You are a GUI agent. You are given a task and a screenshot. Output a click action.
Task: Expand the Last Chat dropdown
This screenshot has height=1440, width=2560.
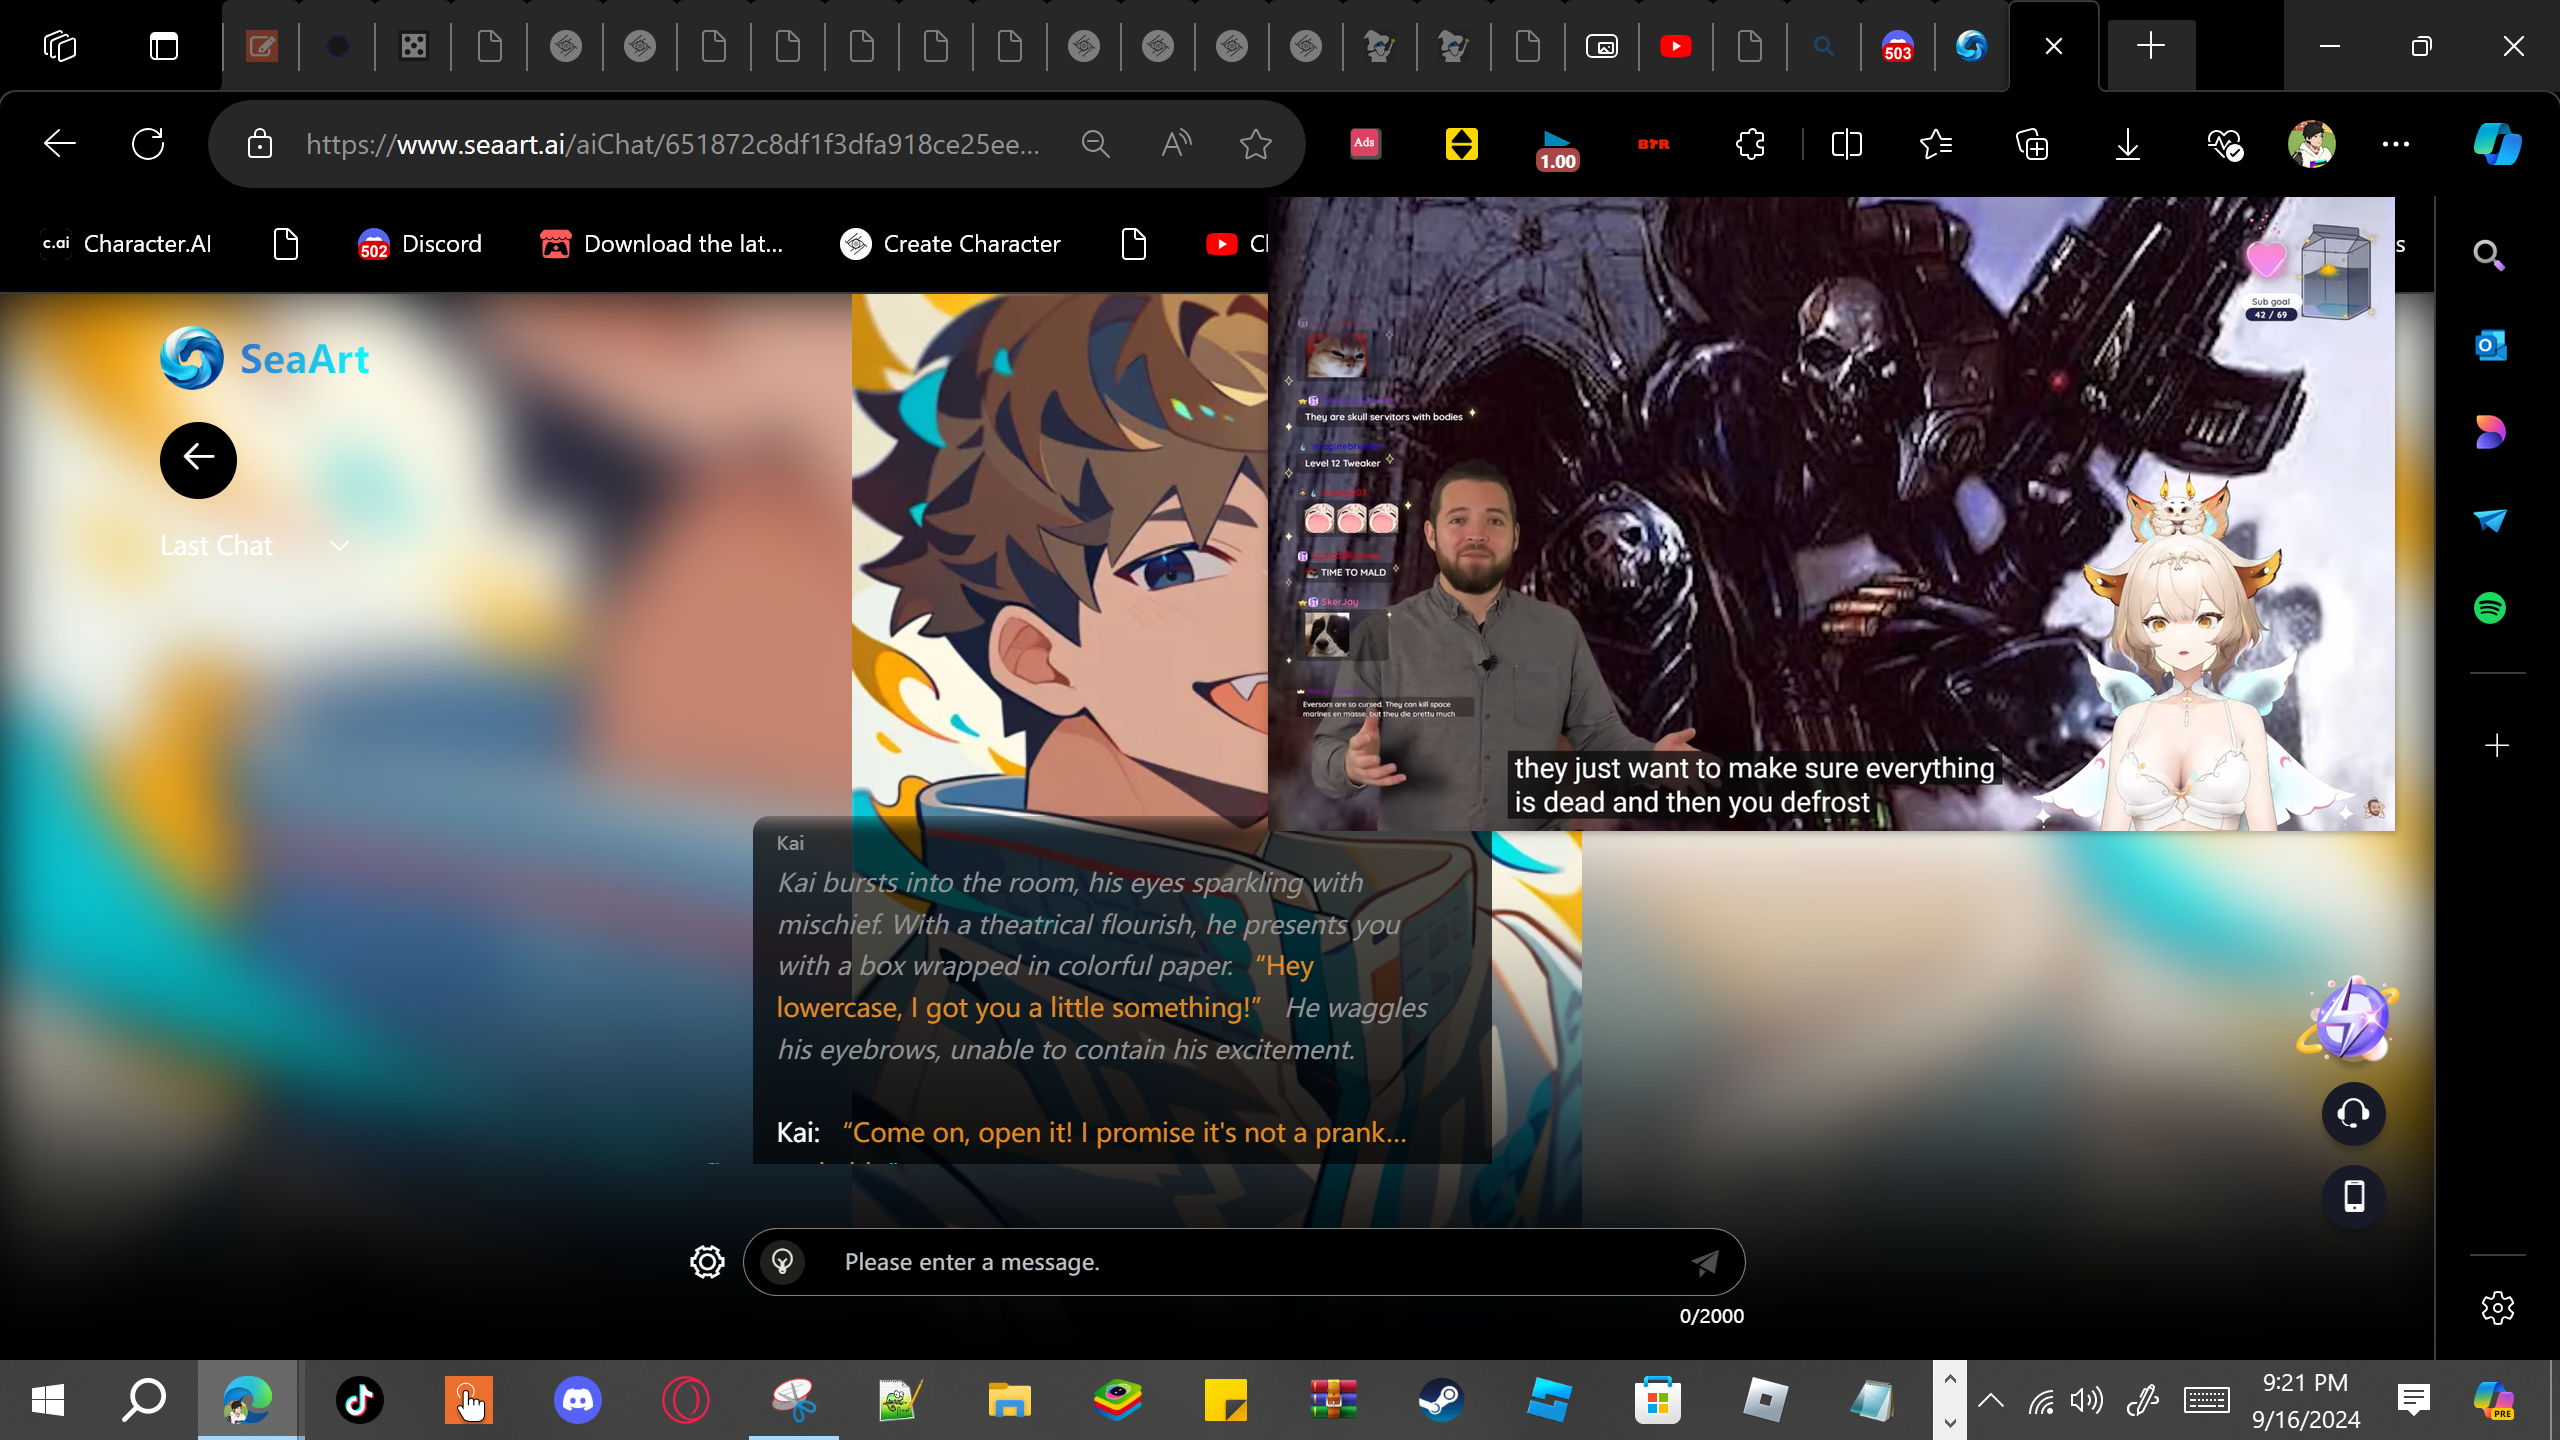[255, 545]
